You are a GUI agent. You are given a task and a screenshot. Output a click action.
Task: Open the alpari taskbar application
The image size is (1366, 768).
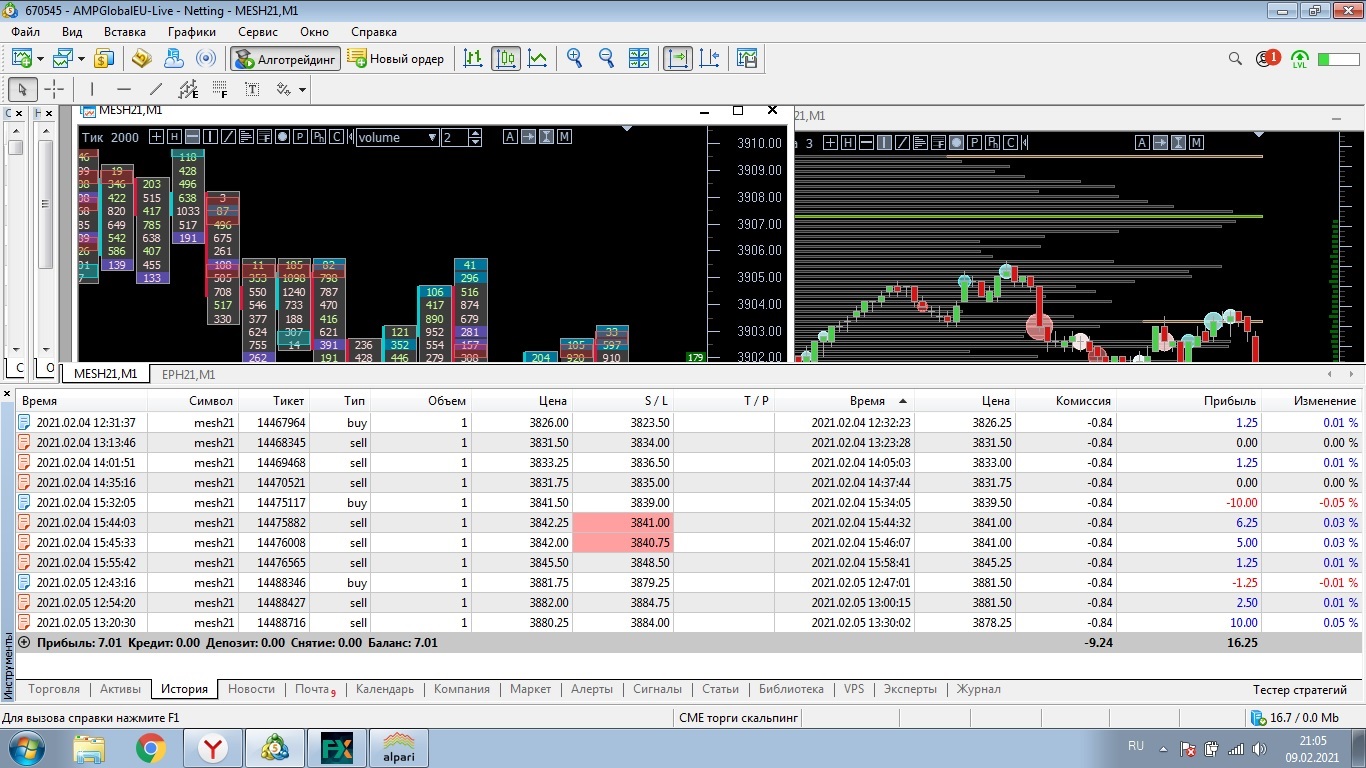click(x=400, y=747)
